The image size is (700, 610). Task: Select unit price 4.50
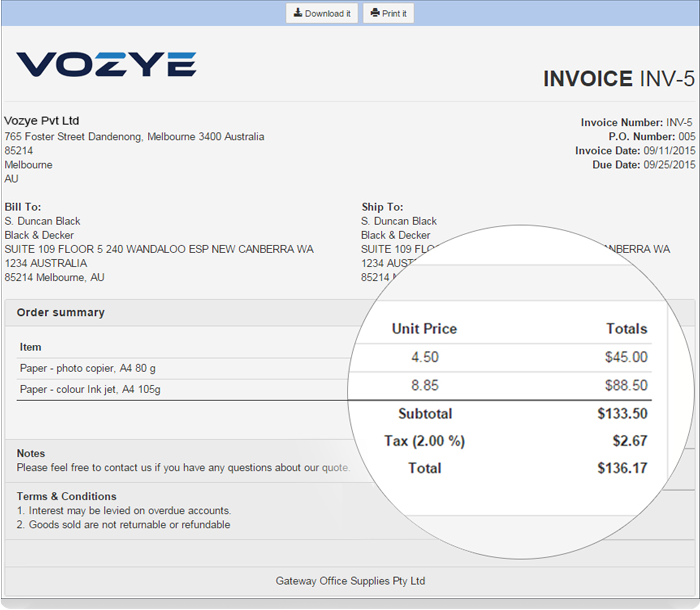point(425,357)
